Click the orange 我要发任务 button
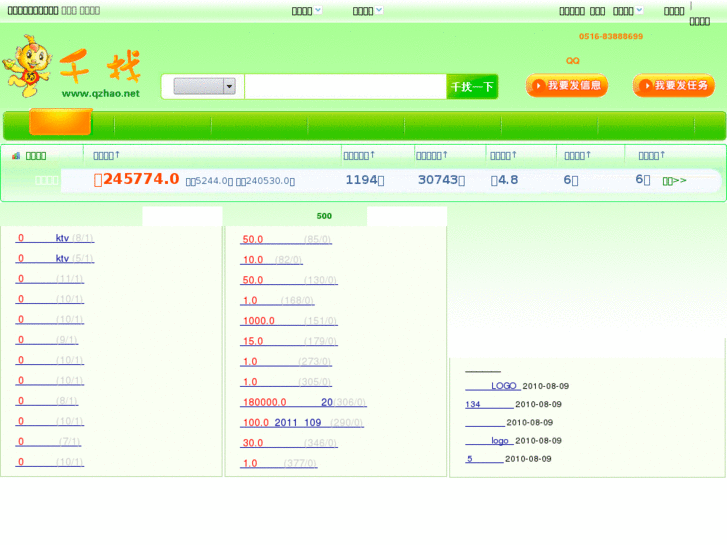Image resolution: width=727 pixels, height=545 pixels. (674, 85)
